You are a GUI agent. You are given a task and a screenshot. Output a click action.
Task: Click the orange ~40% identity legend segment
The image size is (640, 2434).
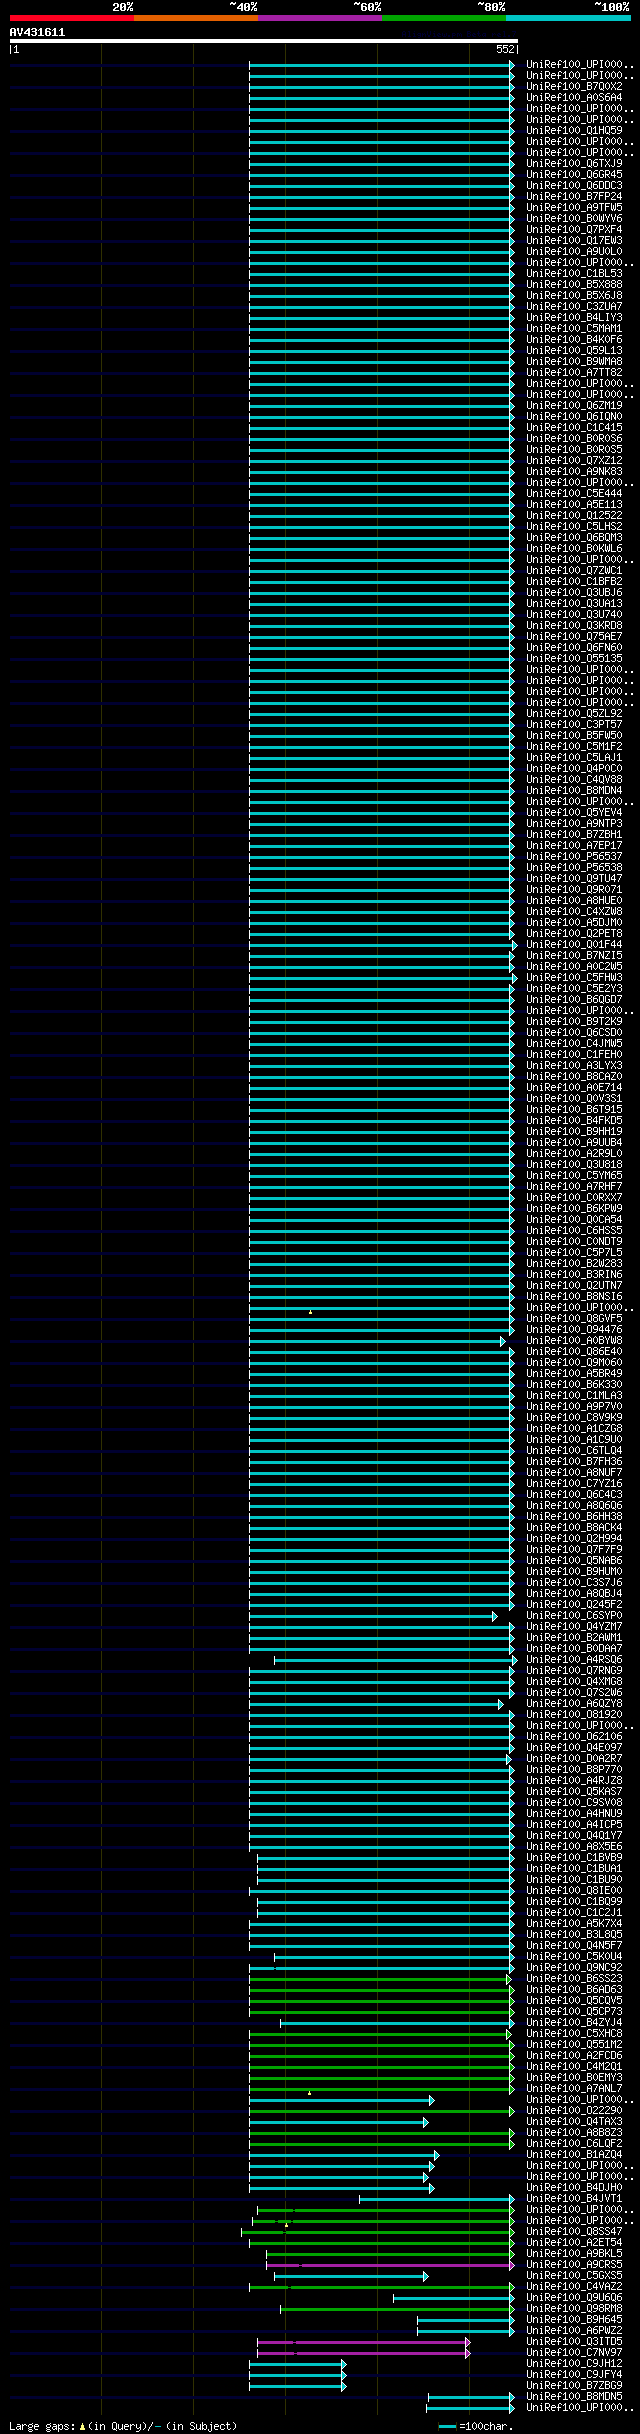[196, 18]
